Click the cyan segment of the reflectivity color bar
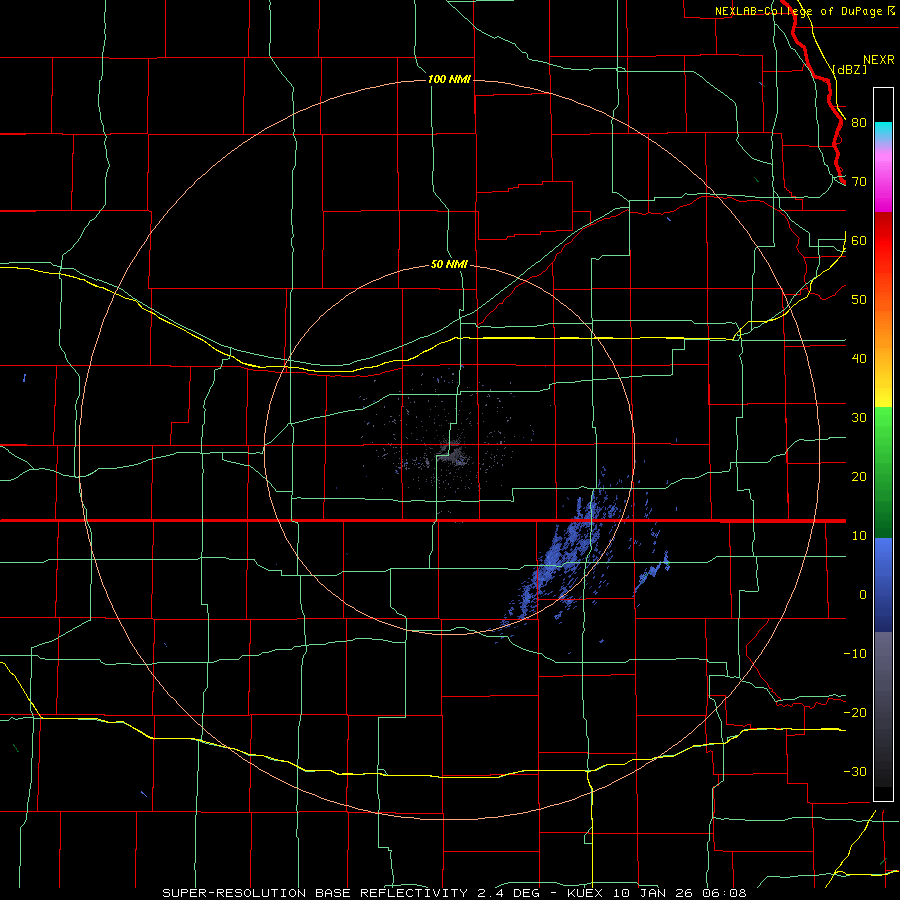 [883, 132]
